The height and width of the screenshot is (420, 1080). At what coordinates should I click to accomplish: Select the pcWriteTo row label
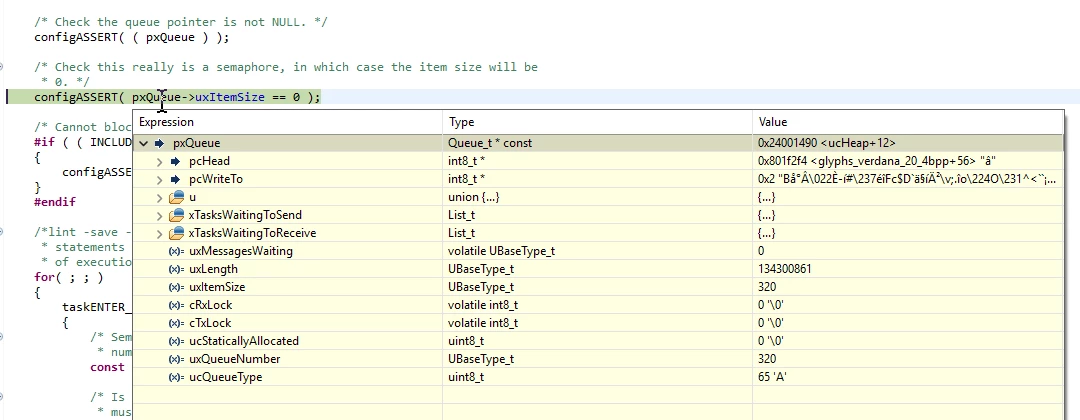[216, 179]
